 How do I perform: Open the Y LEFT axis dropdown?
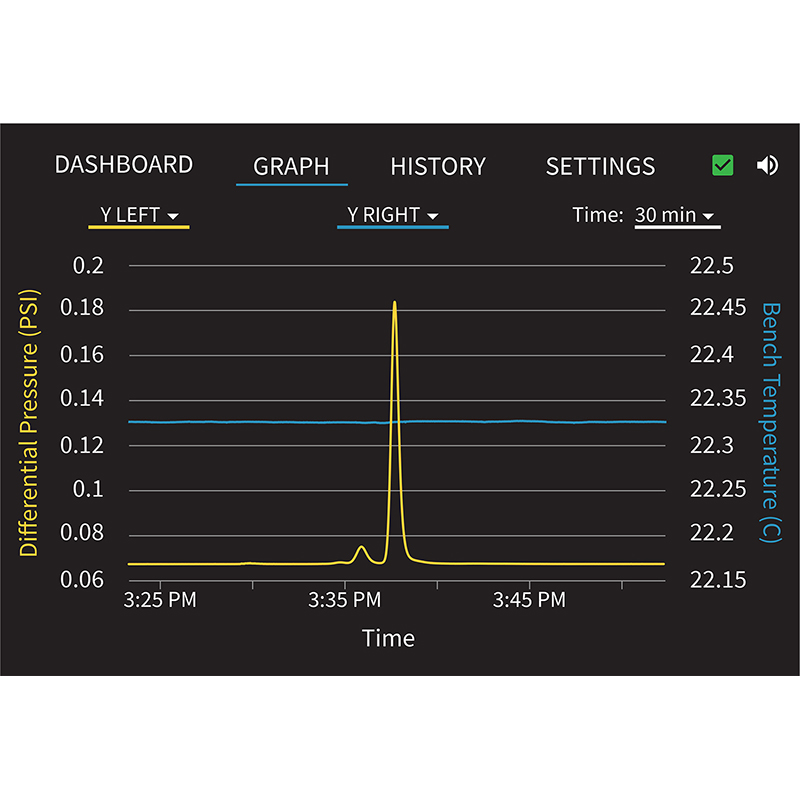139,216
